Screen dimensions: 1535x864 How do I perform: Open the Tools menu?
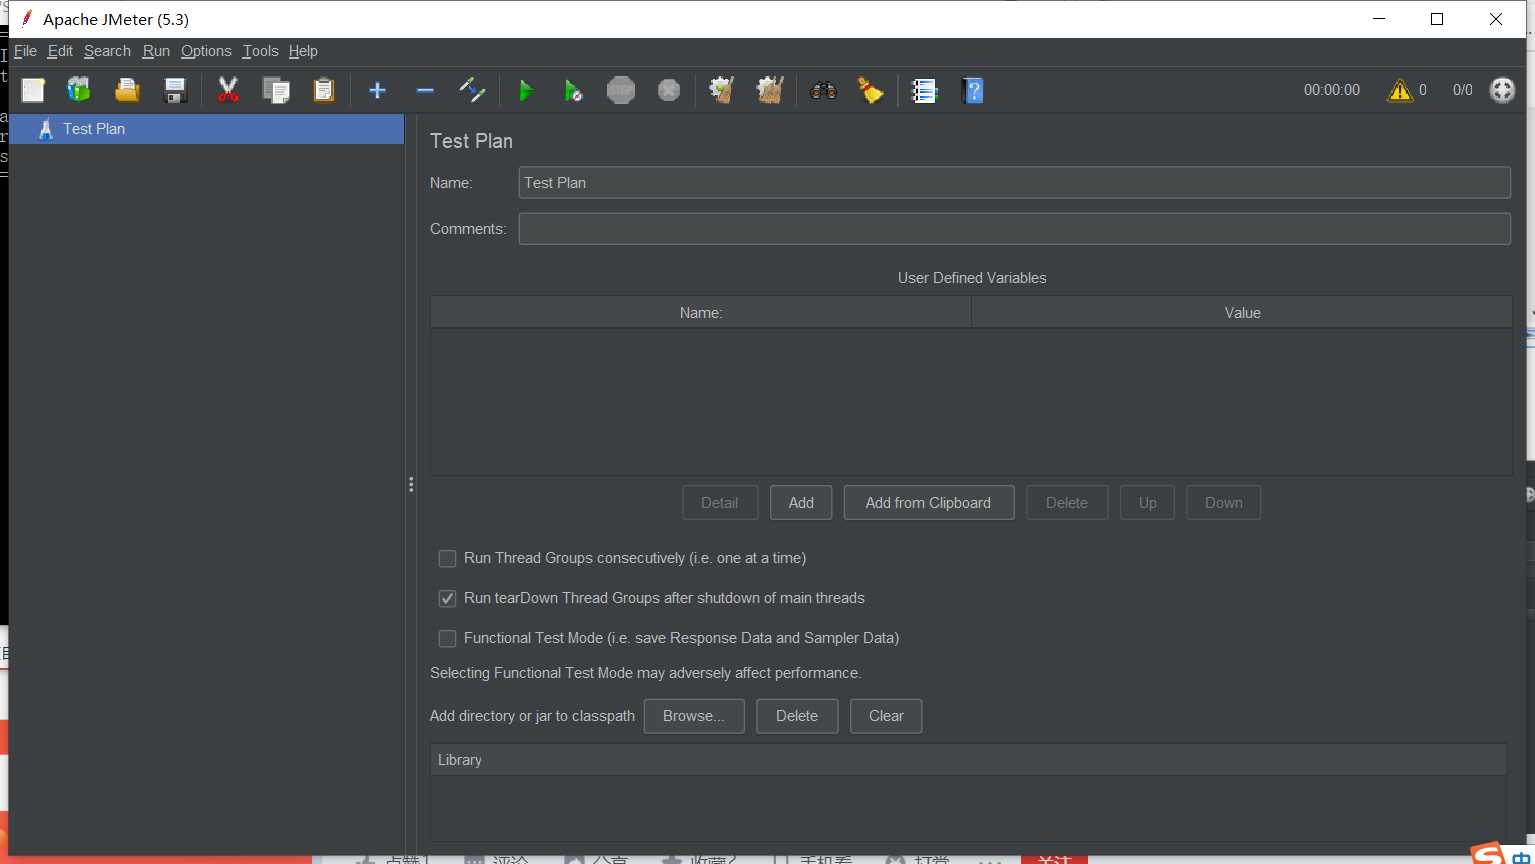coord(260,51)
